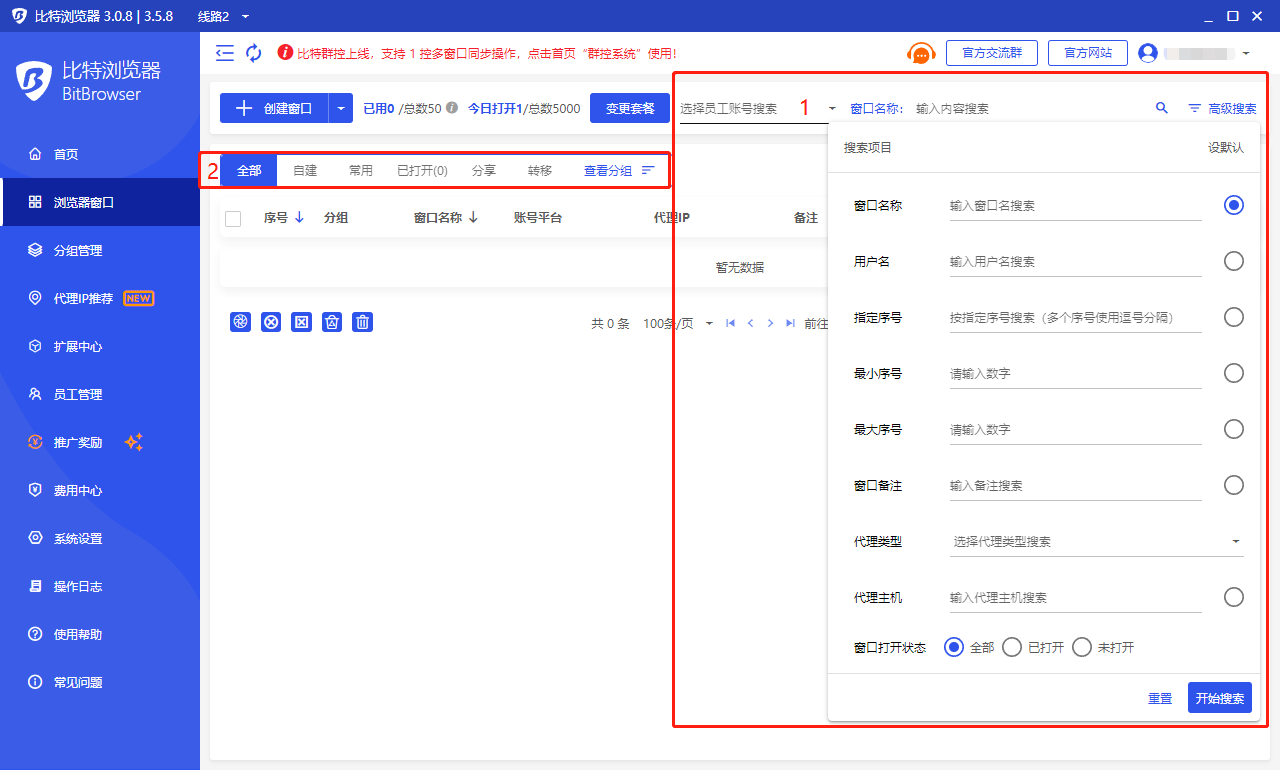The width and height of the screenshot is (1280, 770).
Task: Click the info icon next to 常见问题
Action: pos(35,683)
